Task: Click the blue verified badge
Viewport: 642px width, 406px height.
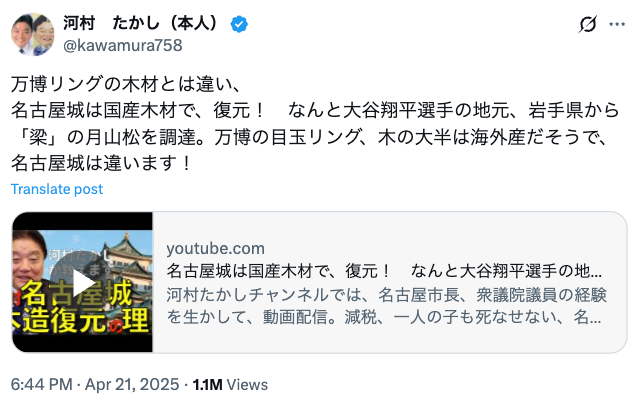Action: coord(239,24)
